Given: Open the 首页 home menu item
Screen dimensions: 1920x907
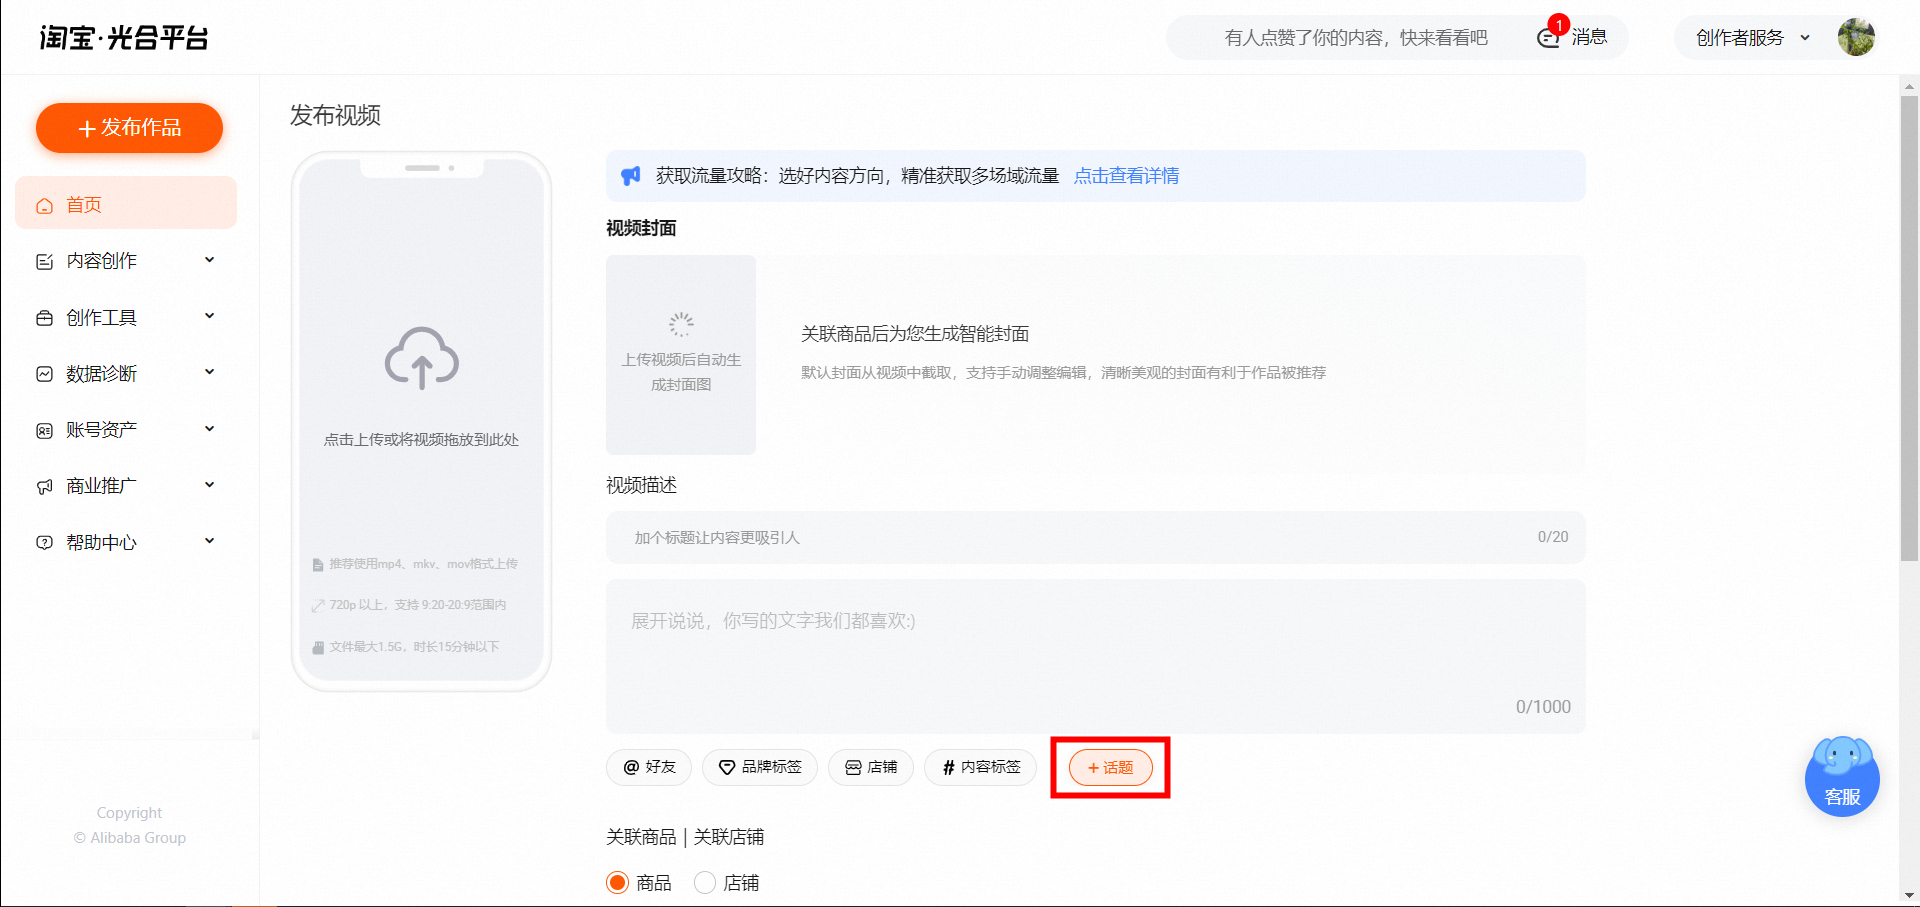Looking at the screenshot, I should 126,204.
